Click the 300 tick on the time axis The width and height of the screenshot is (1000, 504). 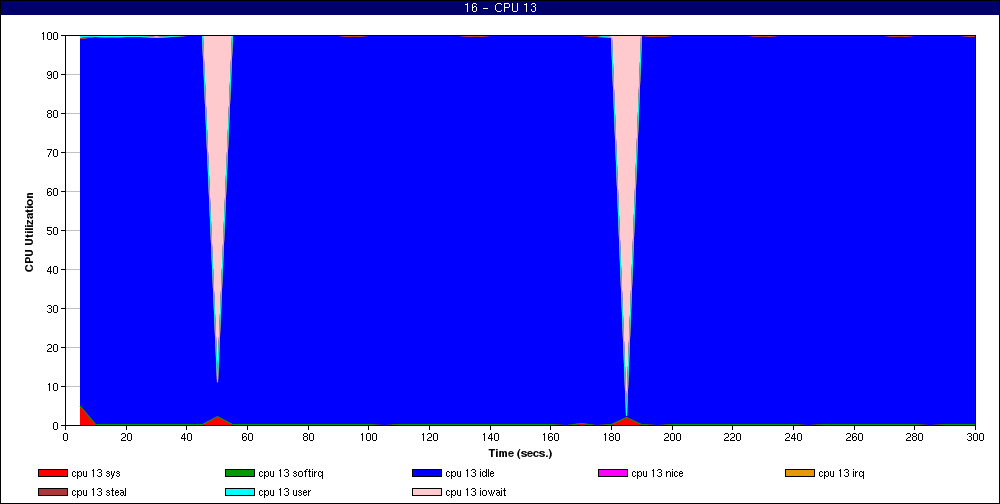pos(975,437)
